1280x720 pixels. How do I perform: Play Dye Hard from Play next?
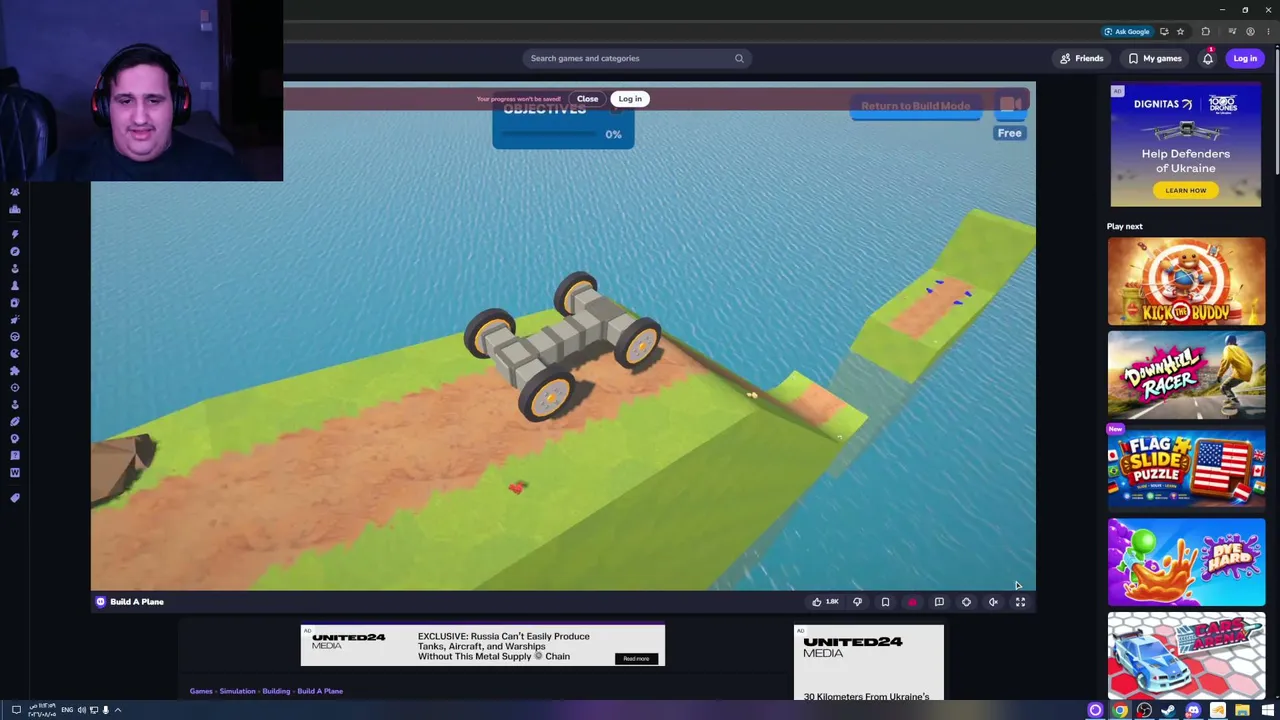[x=1186, y=563]
